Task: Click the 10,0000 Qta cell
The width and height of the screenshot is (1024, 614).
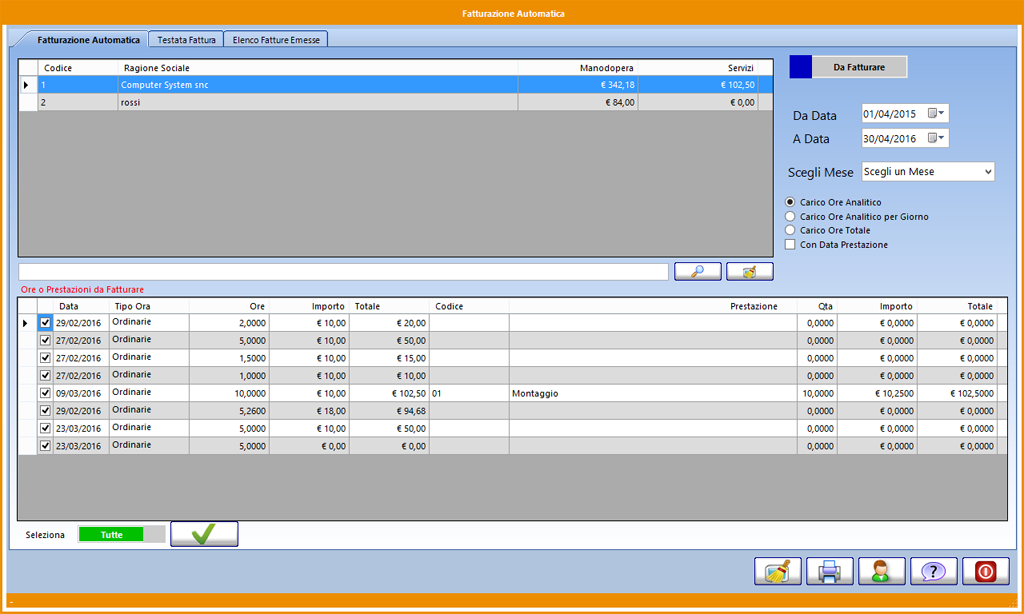Action: pyautogui.click(x=818, y=393)
